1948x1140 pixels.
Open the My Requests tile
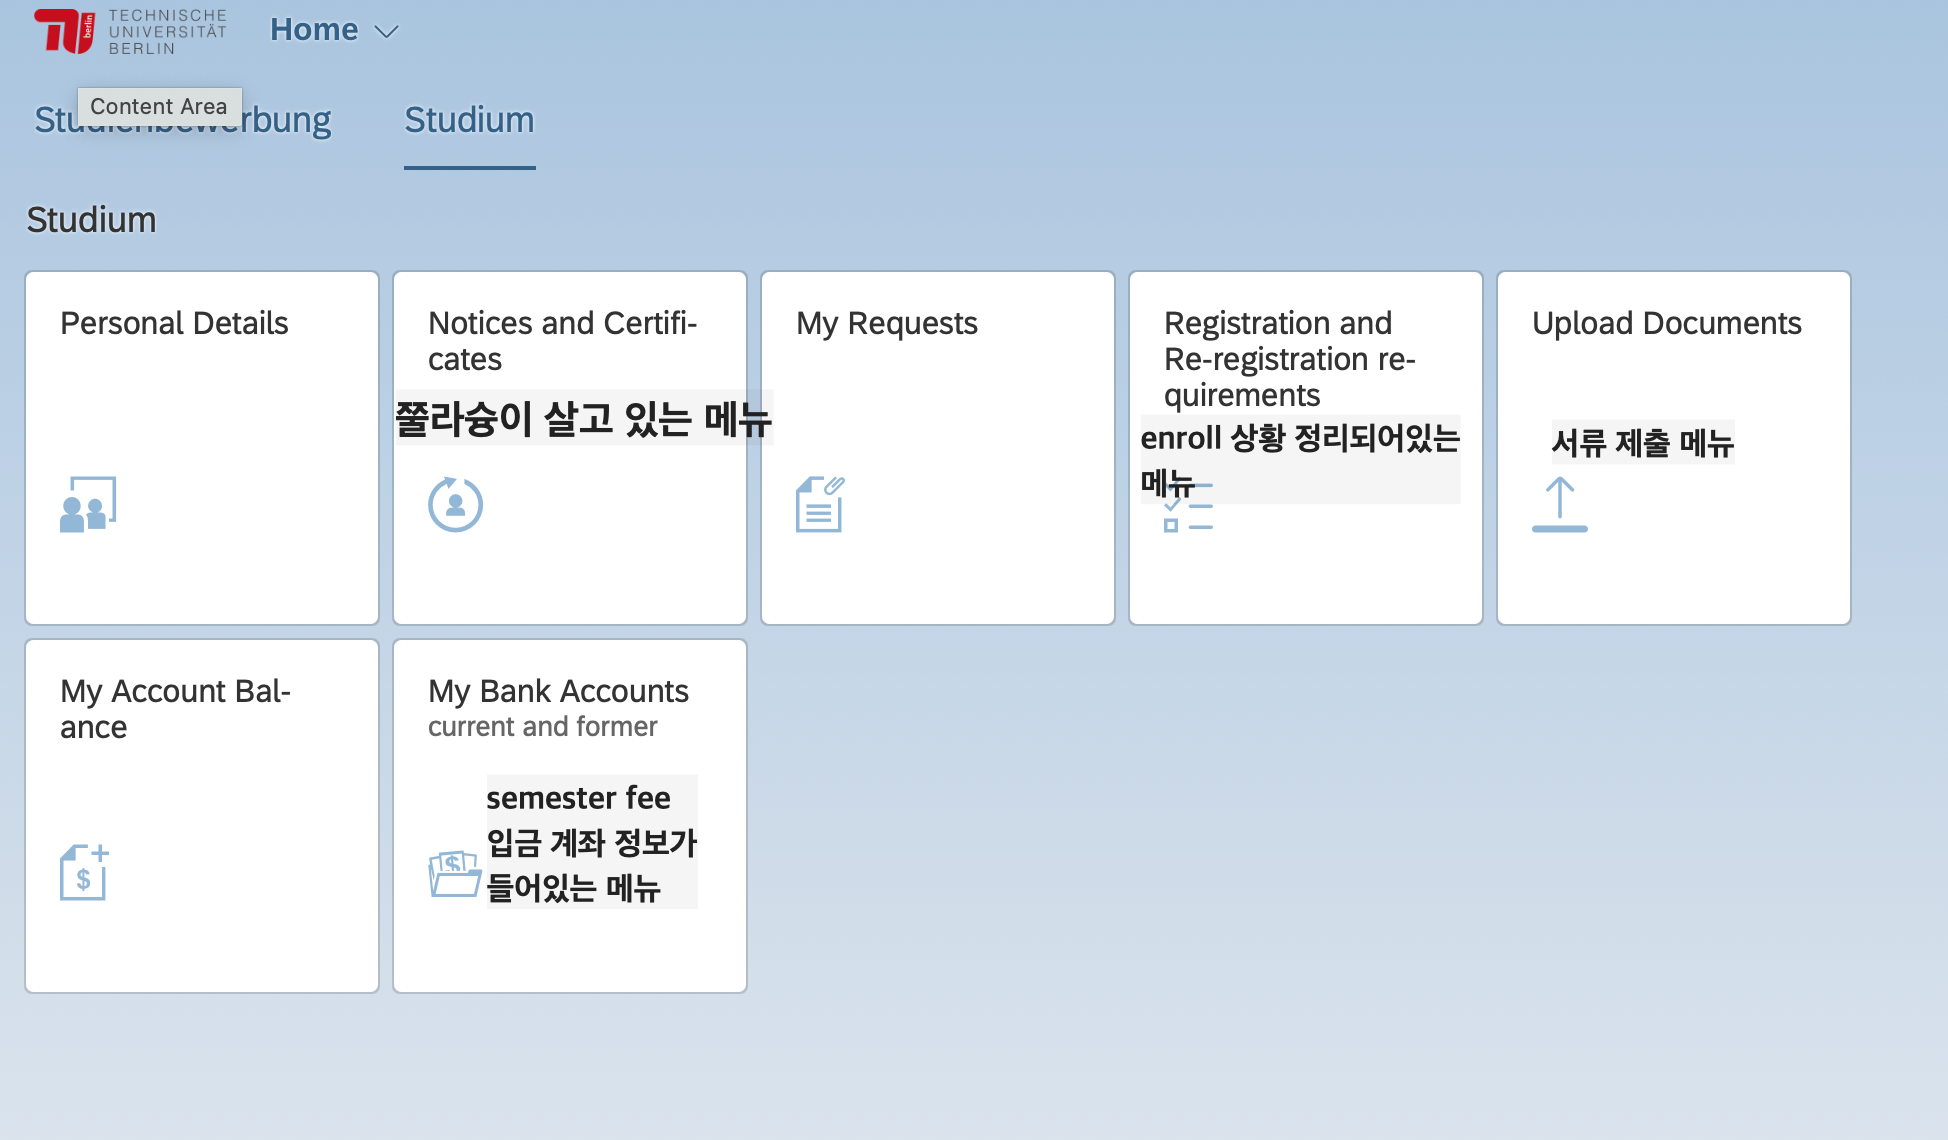point(886,323)
